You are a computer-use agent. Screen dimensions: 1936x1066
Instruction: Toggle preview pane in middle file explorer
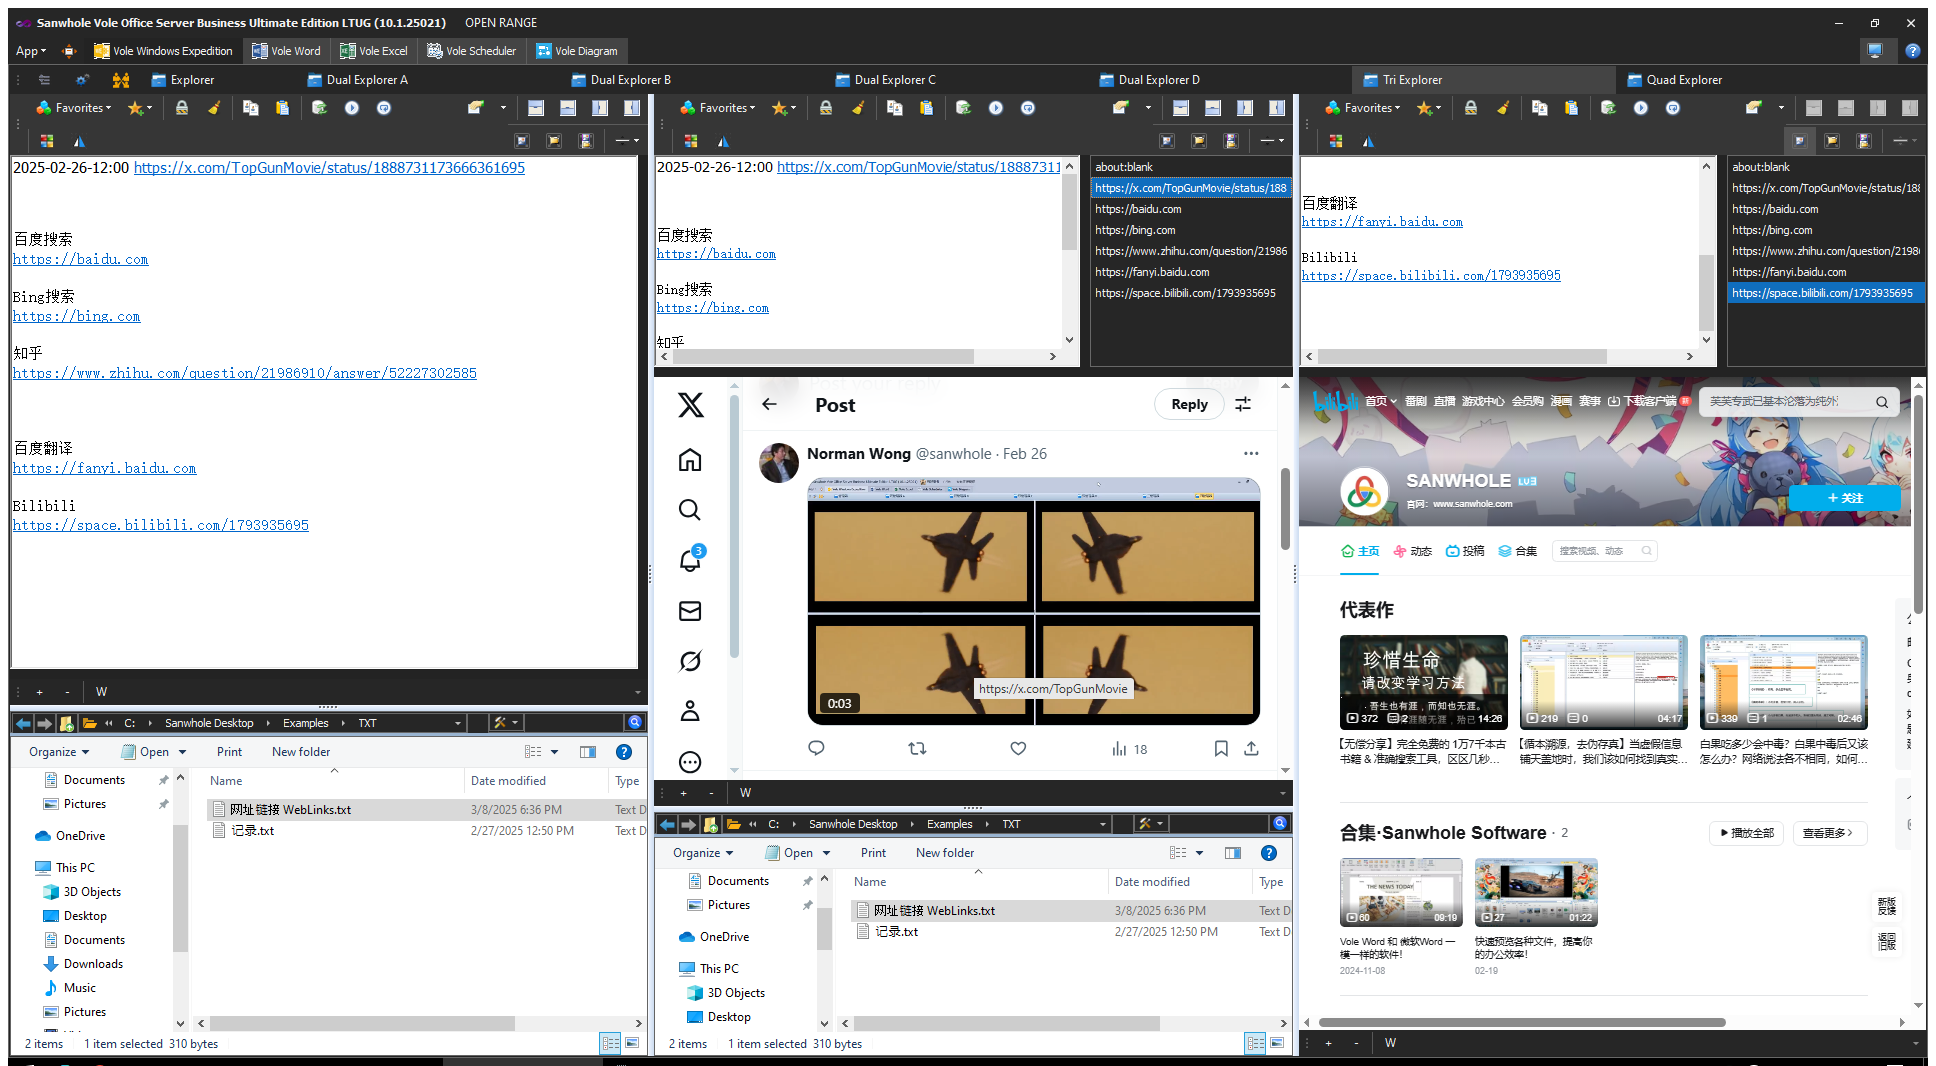[1233, 853]
